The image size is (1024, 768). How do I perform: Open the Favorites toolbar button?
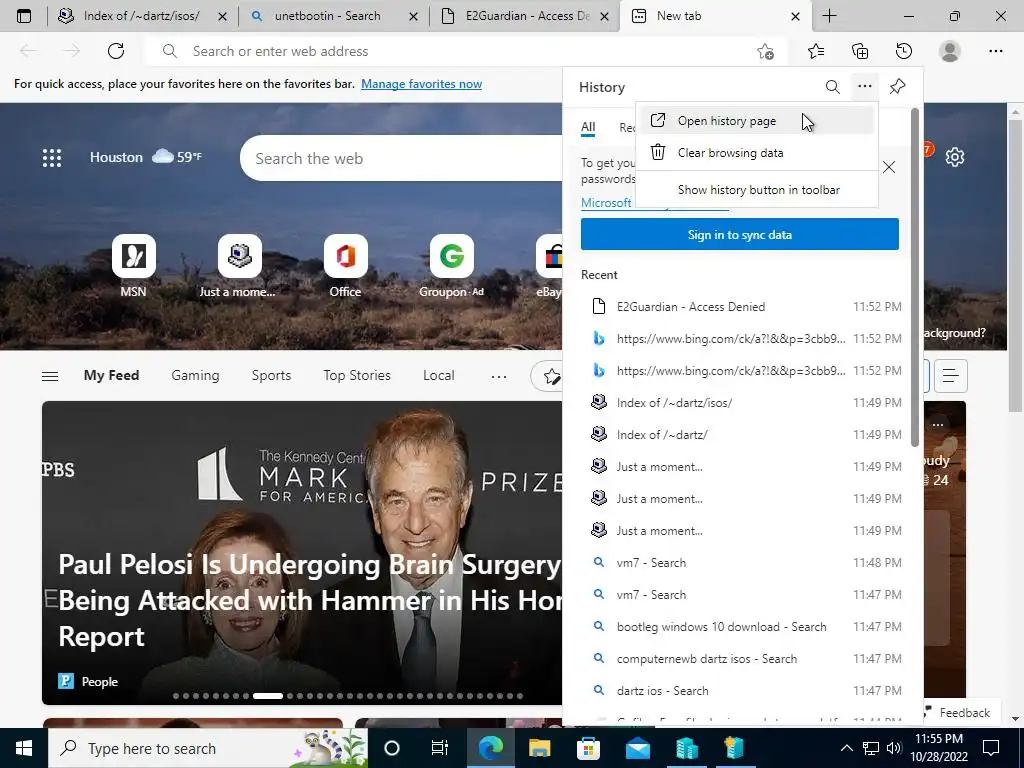click(816, 51)
